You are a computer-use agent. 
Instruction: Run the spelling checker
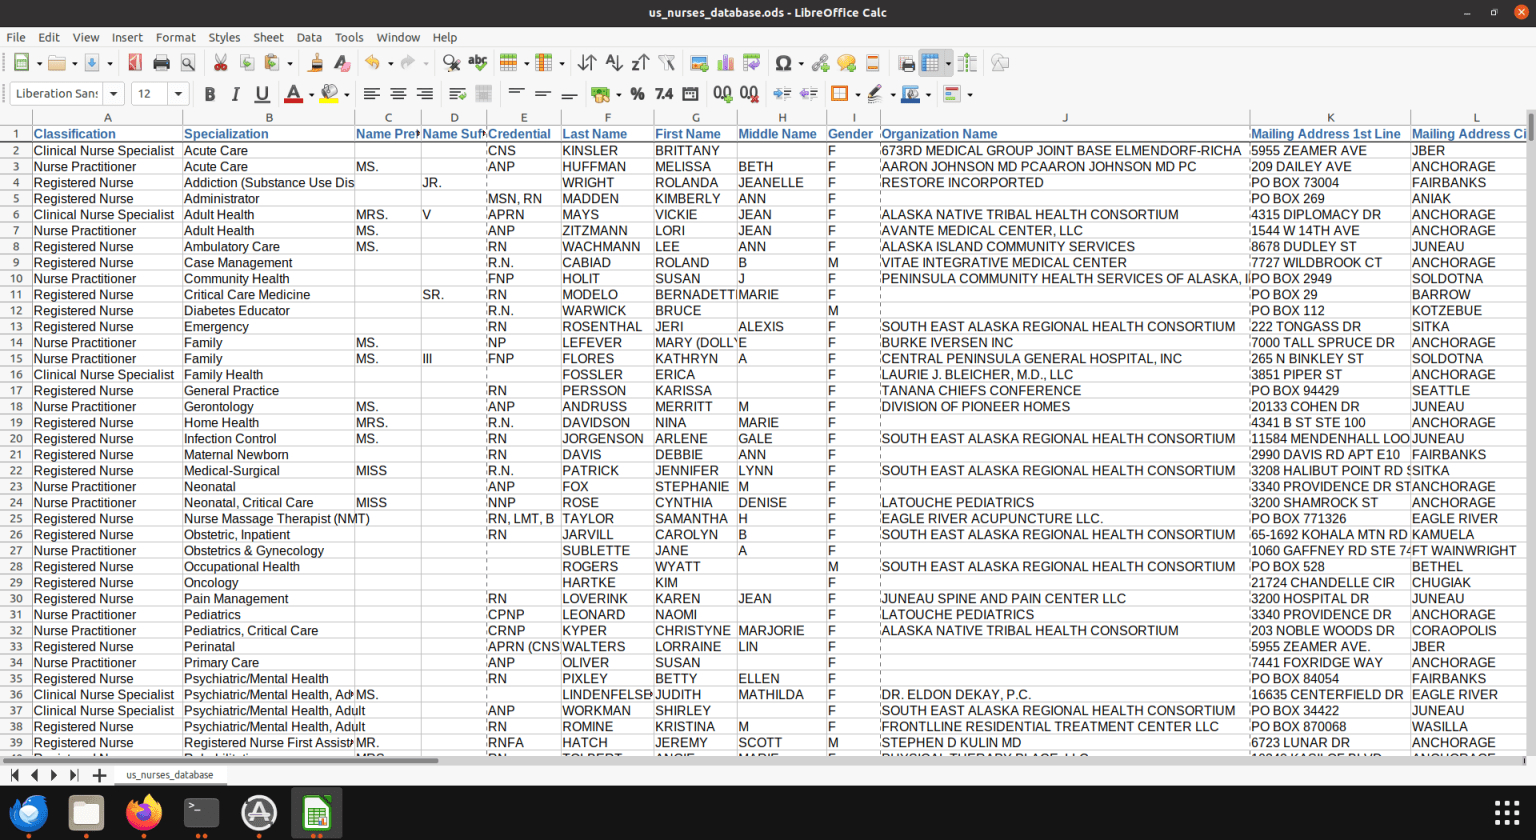point(478,62)
